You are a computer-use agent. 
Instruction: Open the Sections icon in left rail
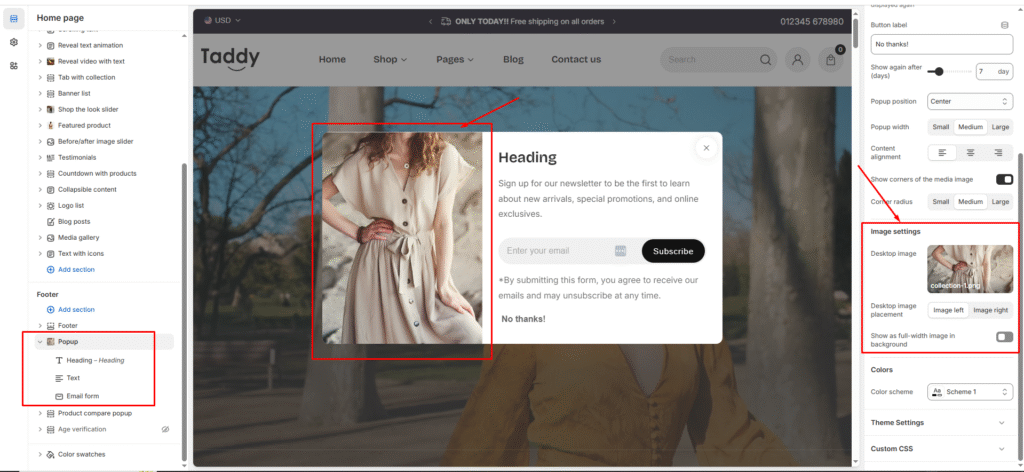tap(14, 18)
